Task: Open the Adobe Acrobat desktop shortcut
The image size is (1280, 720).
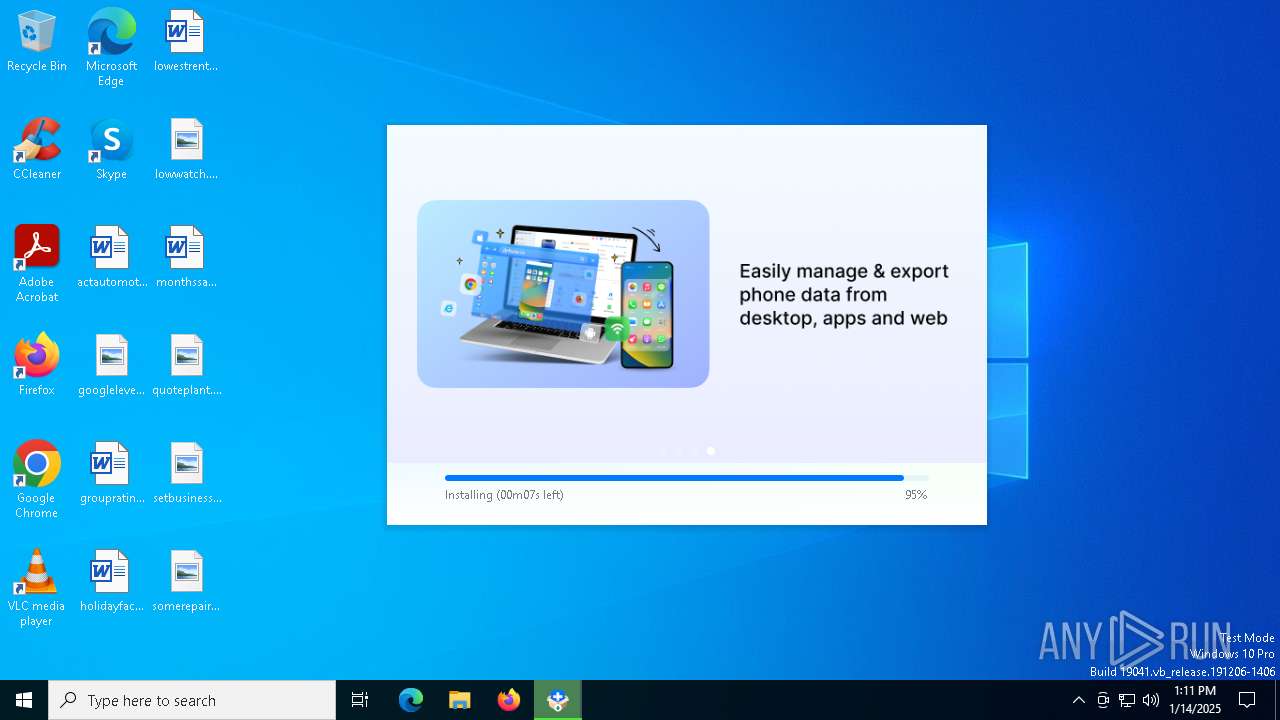Action: tap(37, 264)
